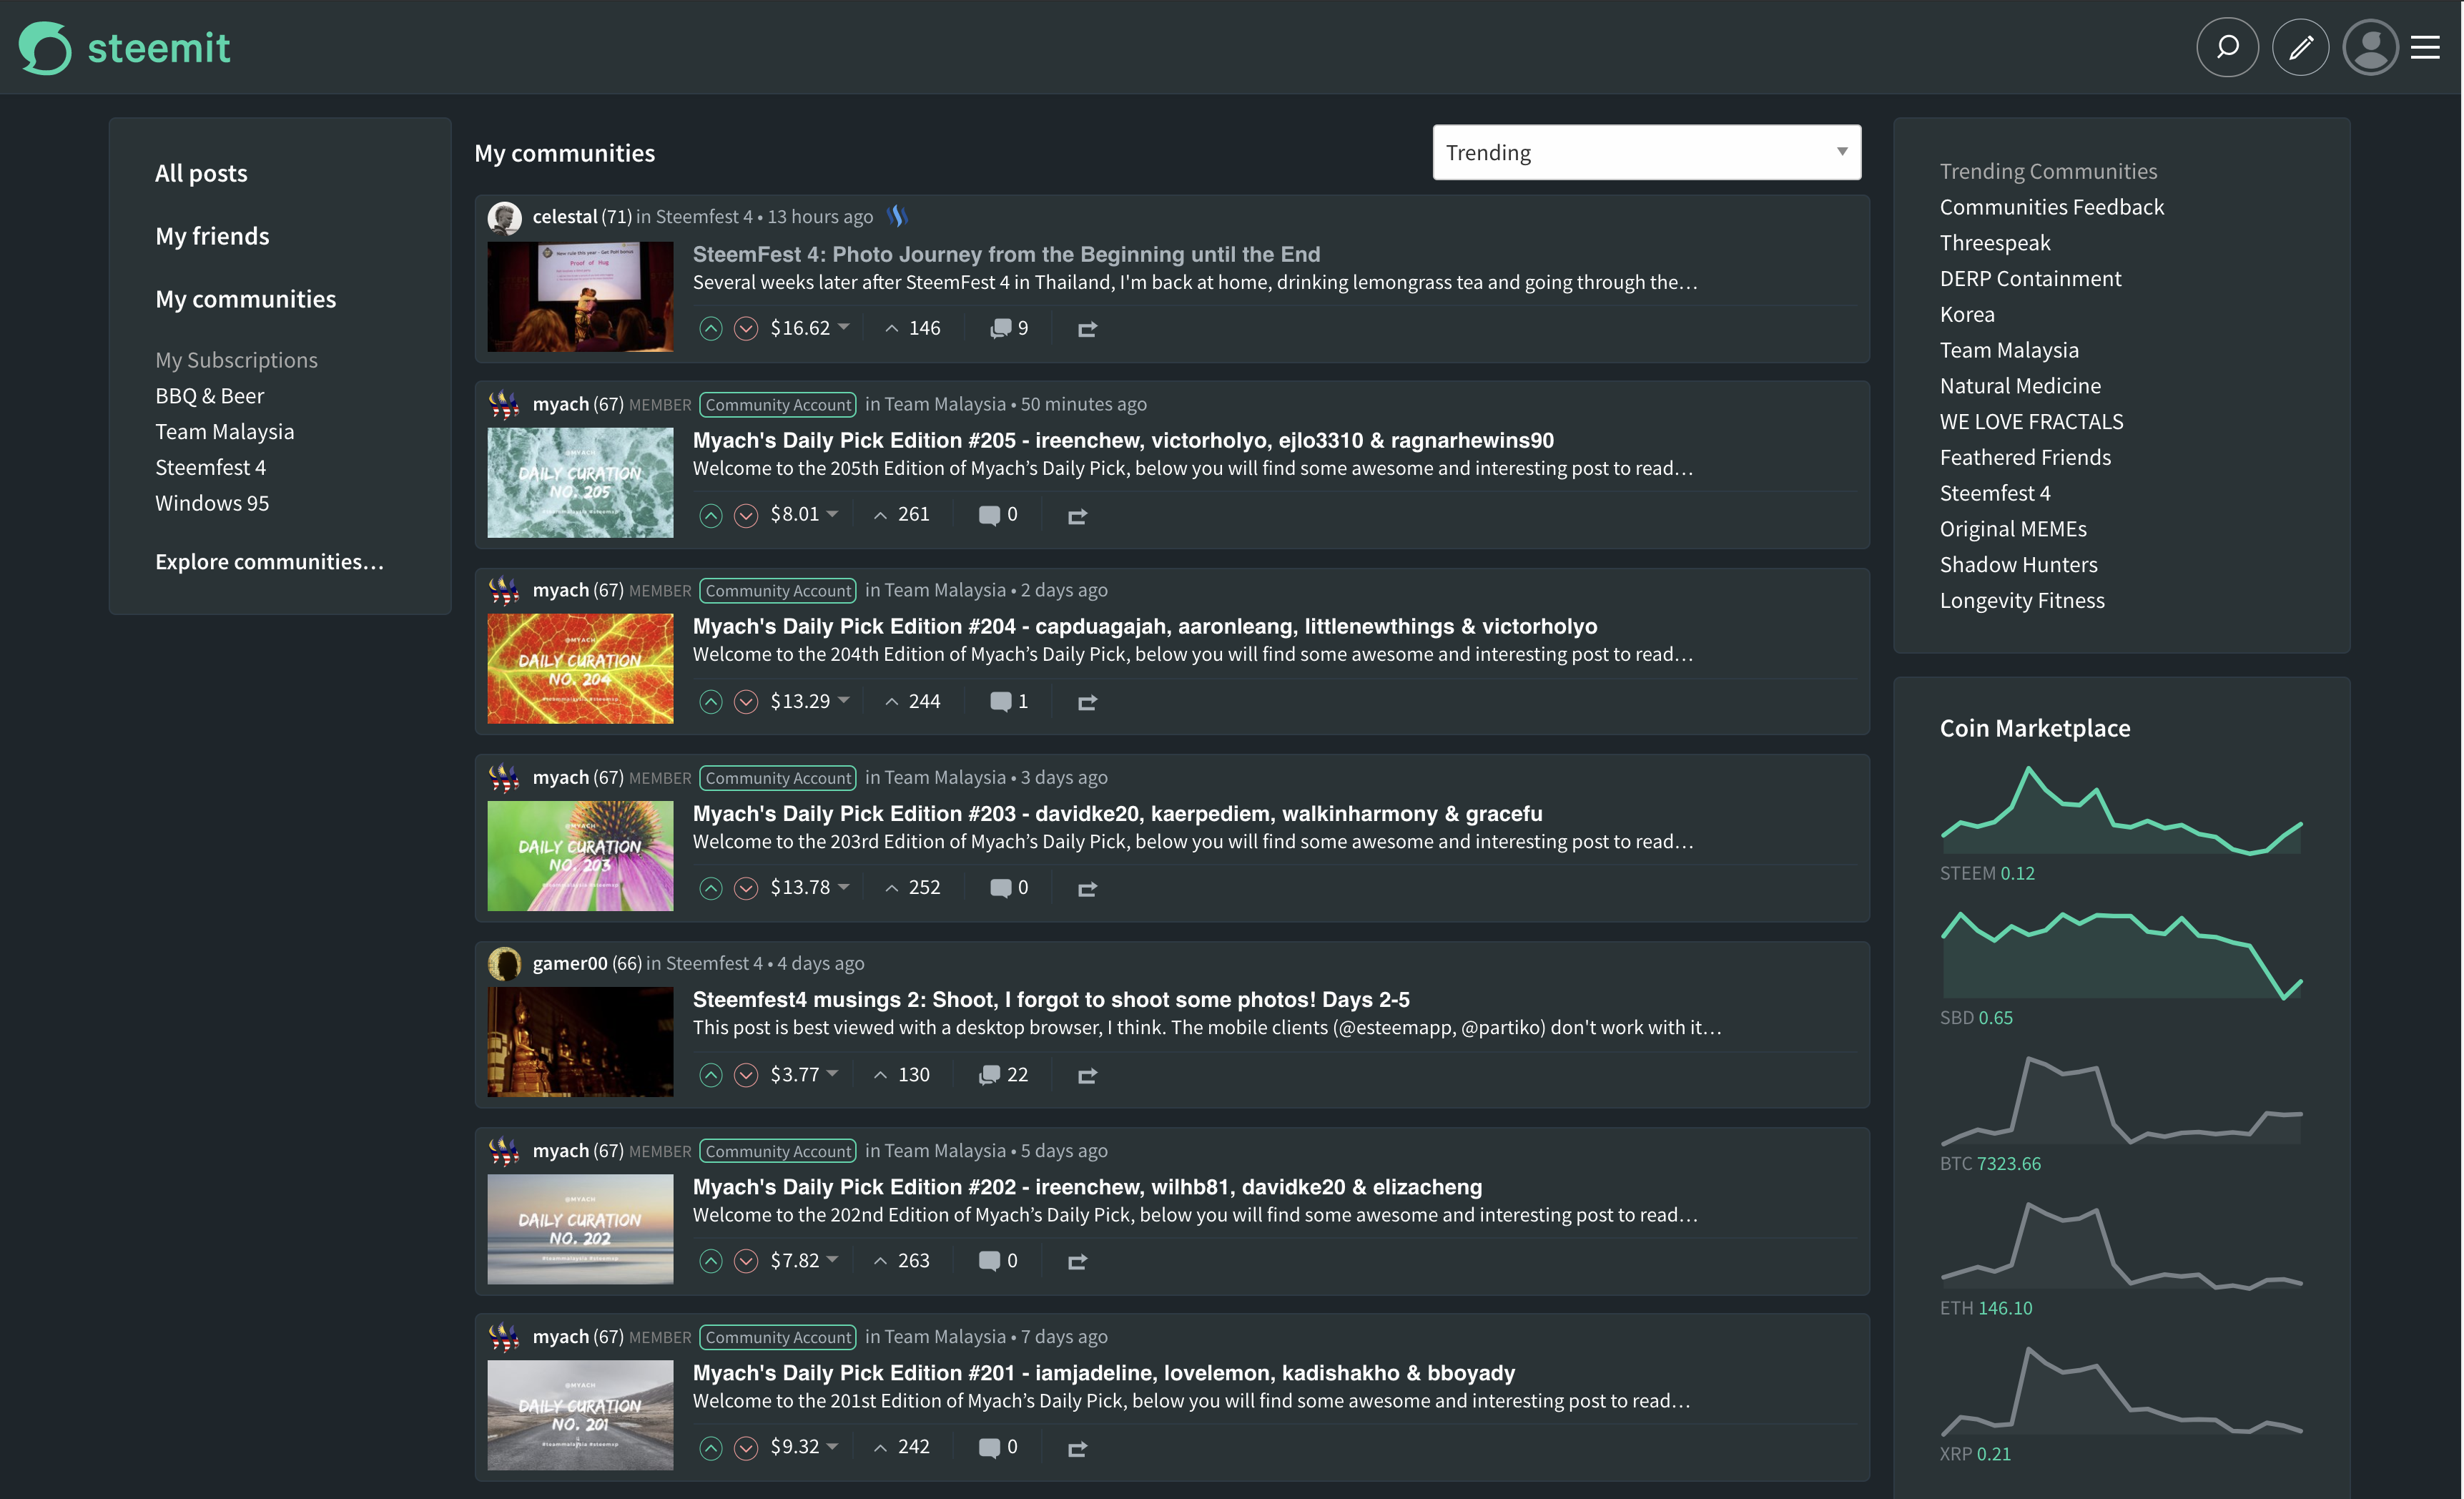The image size is (2464, 1499).
Task: Open Shadow Hunters community
Action: [2018, 565]
